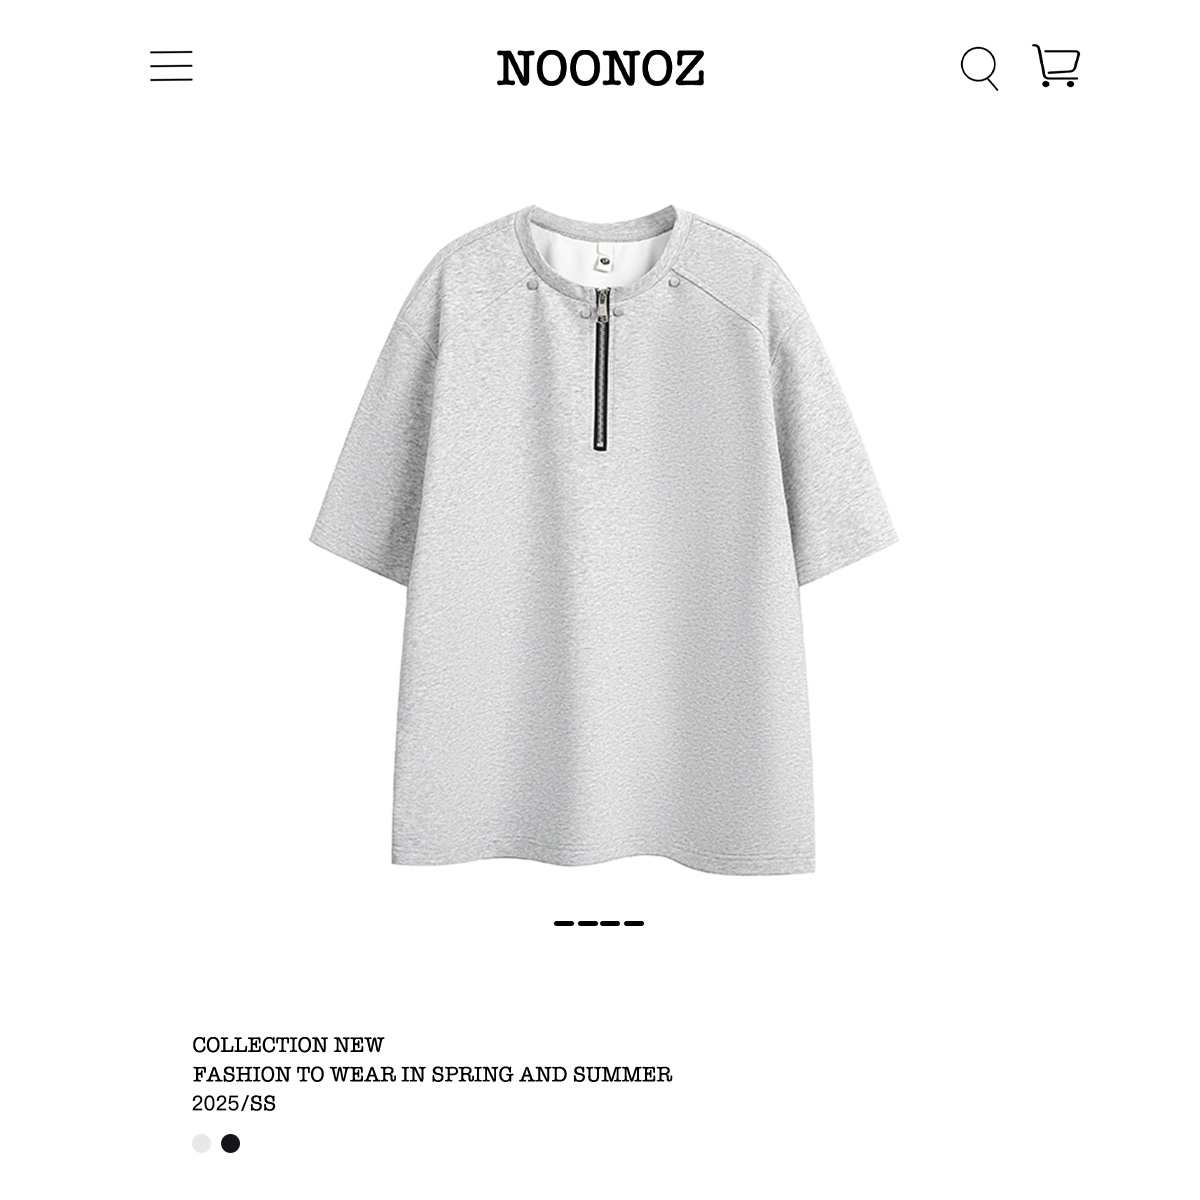Viewport: 1200px width, 1200px height.
Task: Click the 2025/SS season label
Action: click(234, 1104)
